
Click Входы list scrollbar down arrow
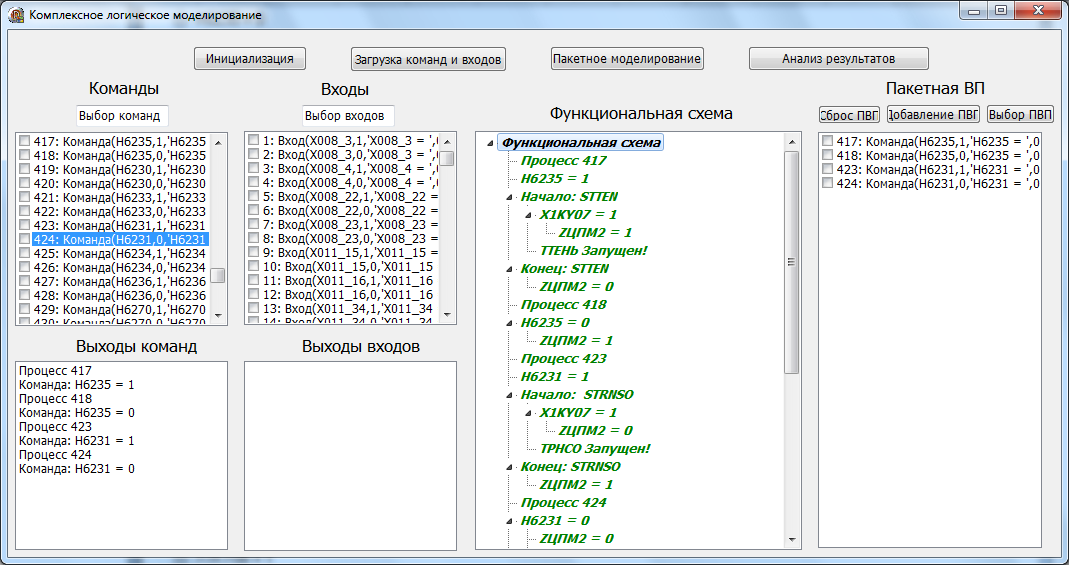pyautogui.click(x=447, y=315)
